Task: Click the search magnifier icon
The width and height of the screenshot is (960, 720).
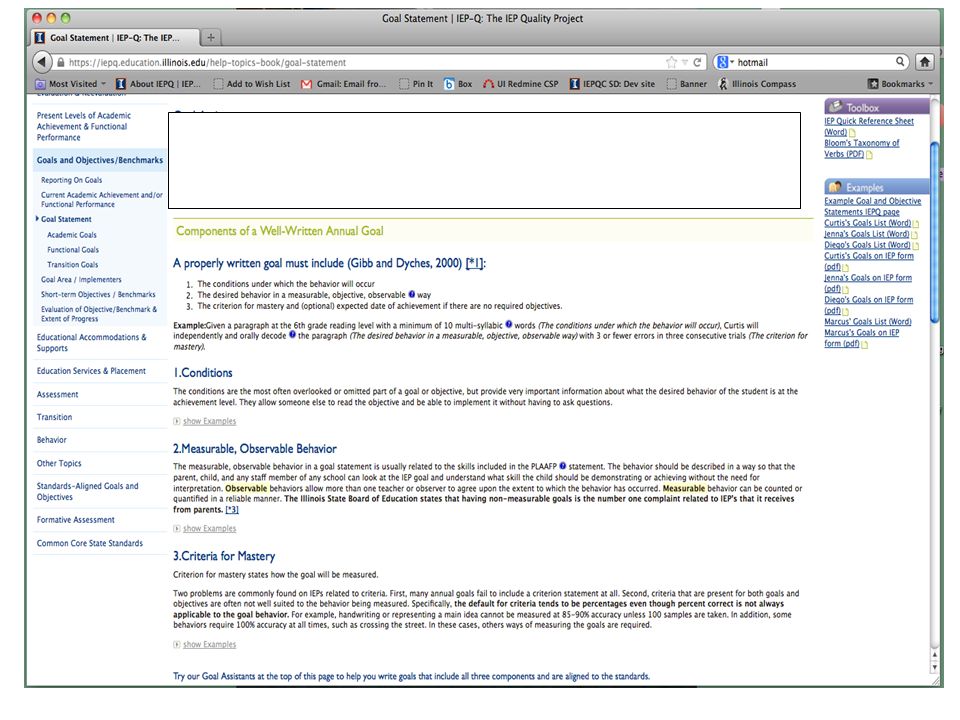Action: click(x=900, y=62)
